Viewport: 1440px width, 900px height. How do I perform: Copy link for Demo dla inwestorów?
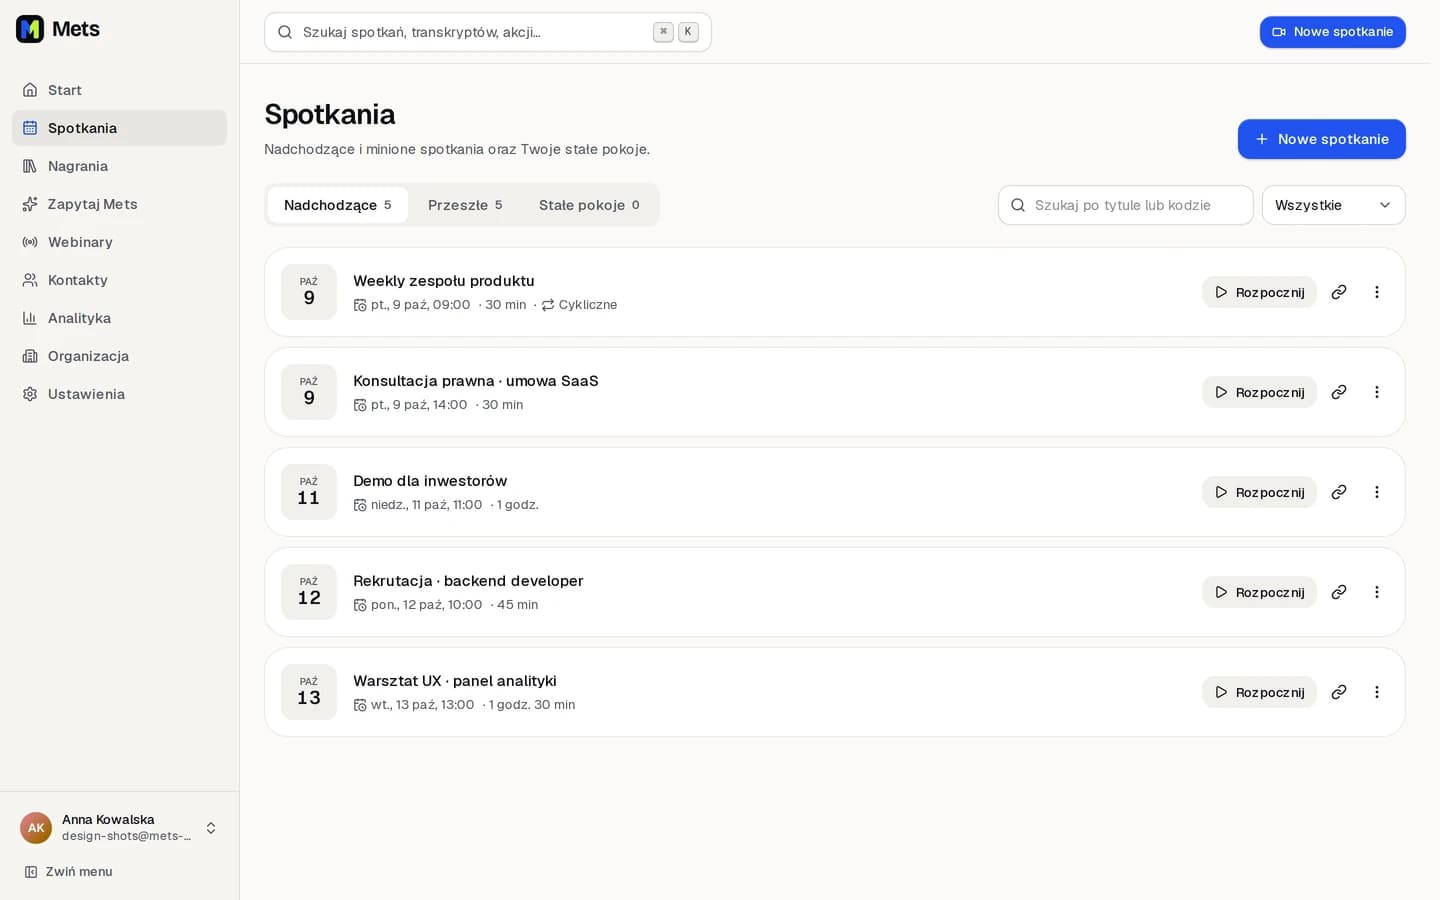(1339, 492)
